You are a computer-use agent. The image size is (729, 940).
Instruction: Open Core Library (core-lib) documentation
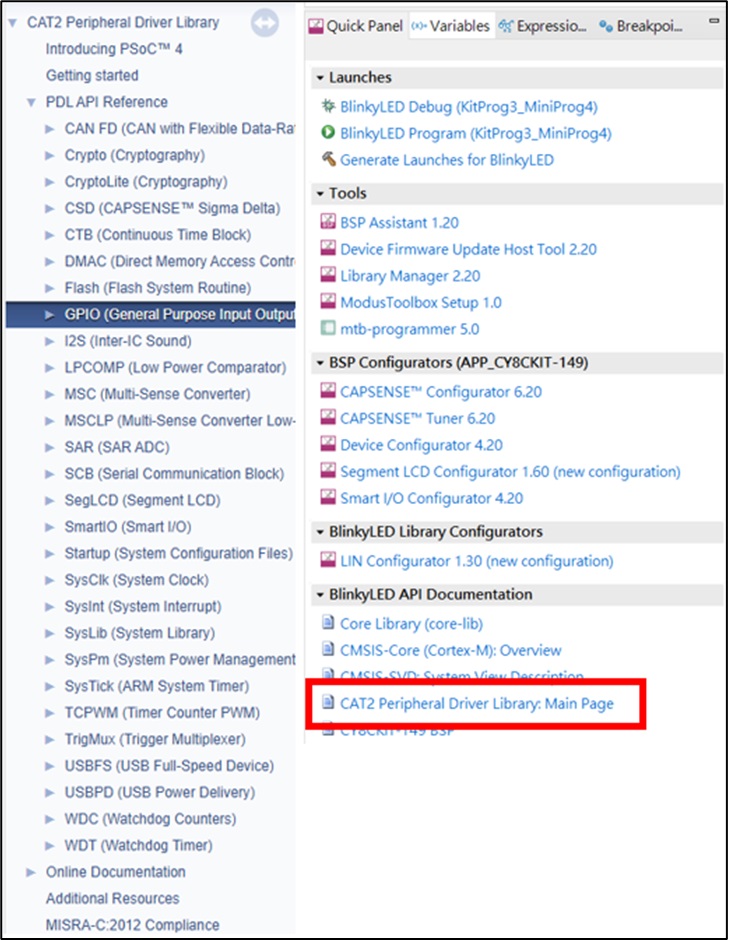(x=411, y=623)
